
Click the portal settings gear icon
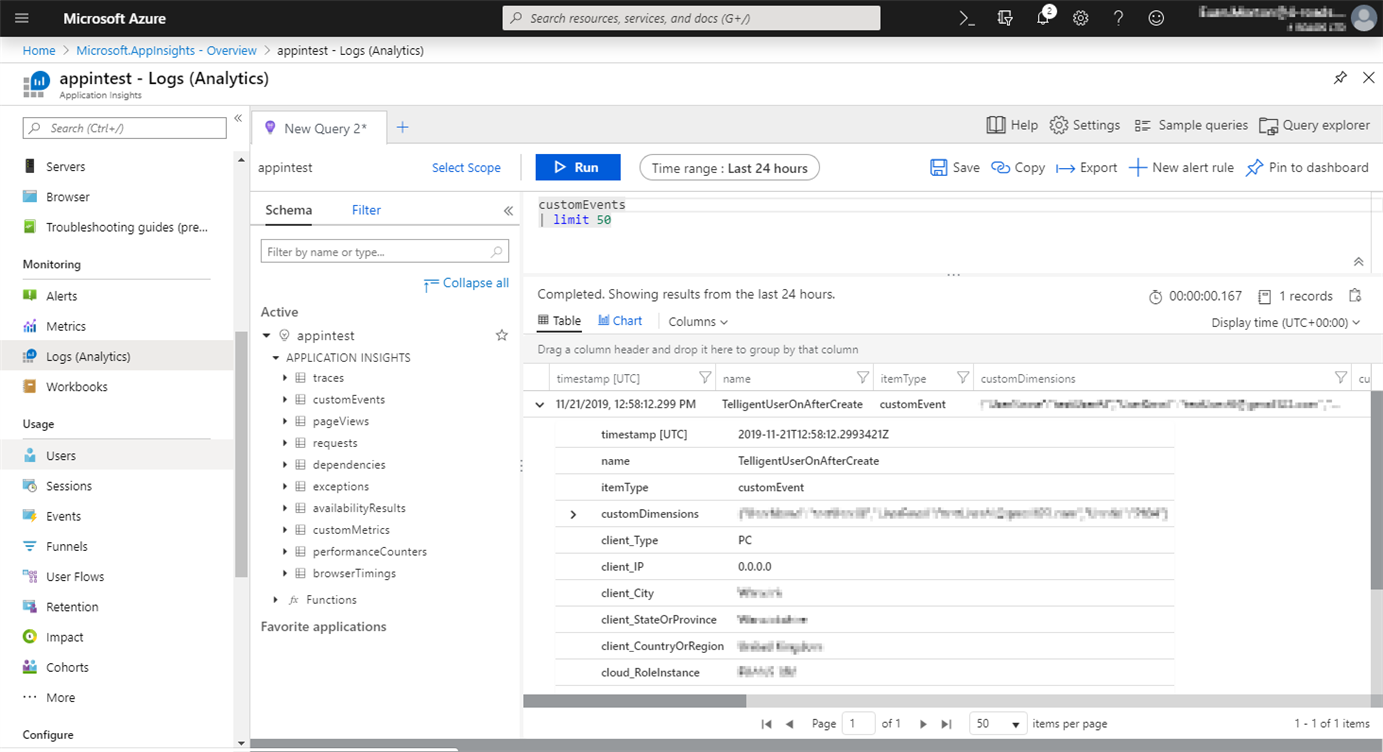point(1081,18)
